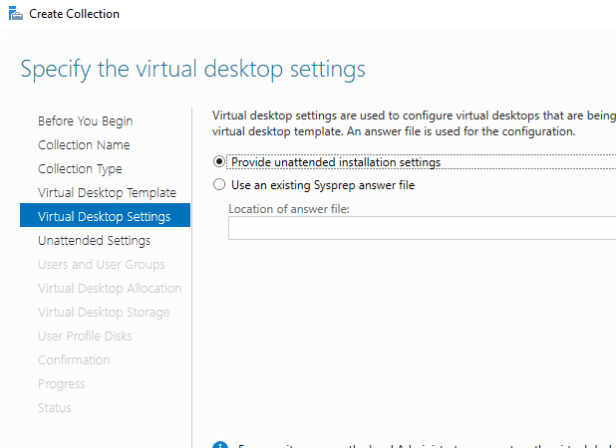616x448 pixels.
Task: Switch to the Collection Type step
Action: (x=80, y=169)
